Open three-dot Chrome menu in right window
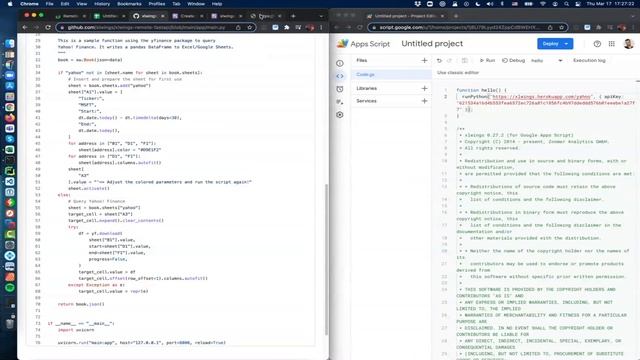 (x=633, y=27)
